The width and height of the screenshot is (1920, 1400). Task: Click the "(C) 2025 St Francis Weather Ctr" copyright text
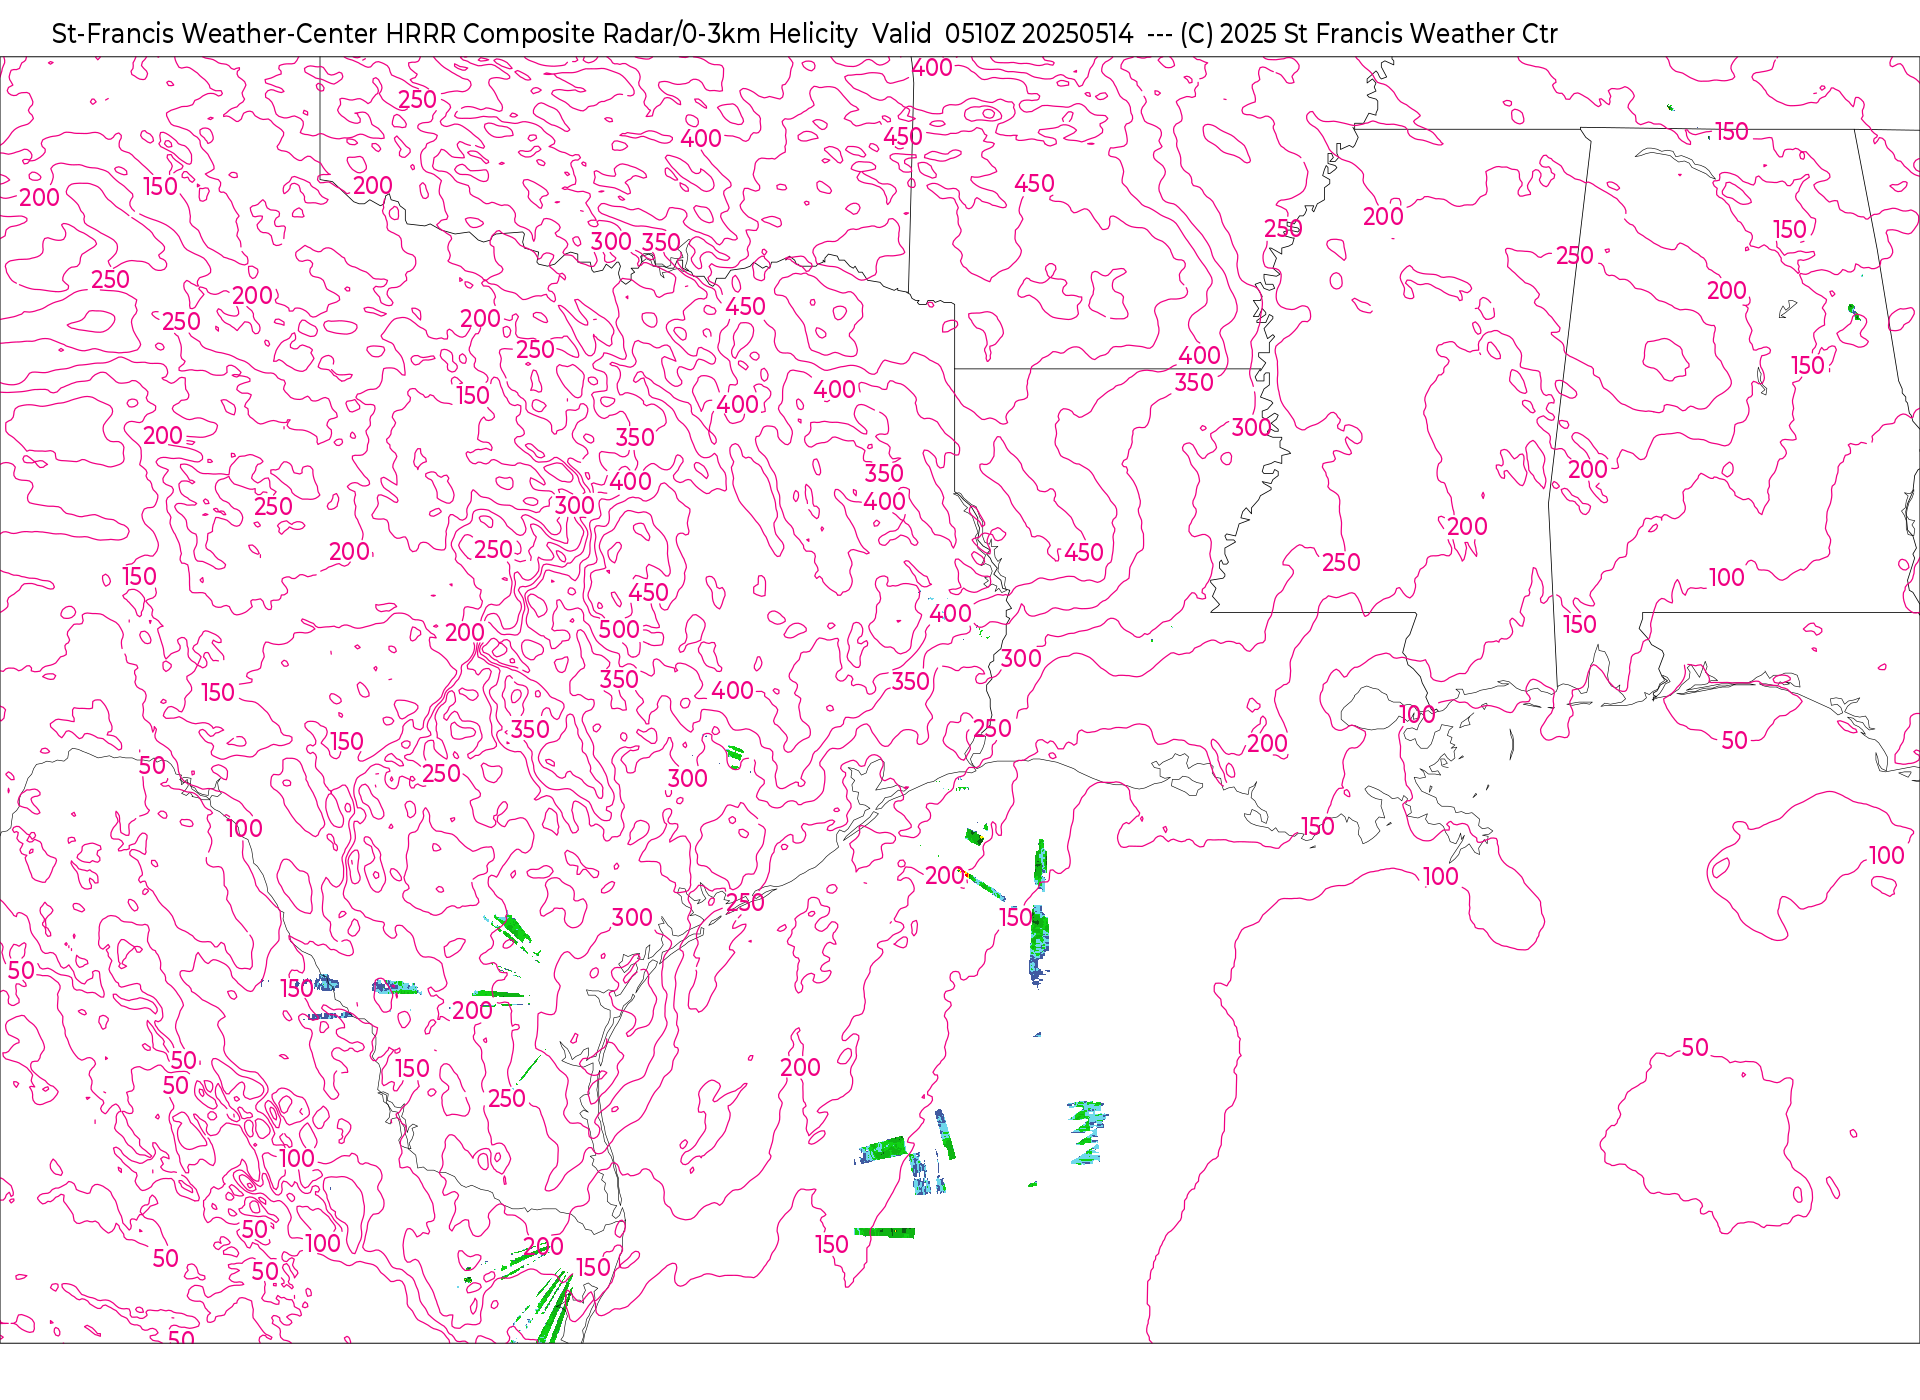click(1368, 34)
